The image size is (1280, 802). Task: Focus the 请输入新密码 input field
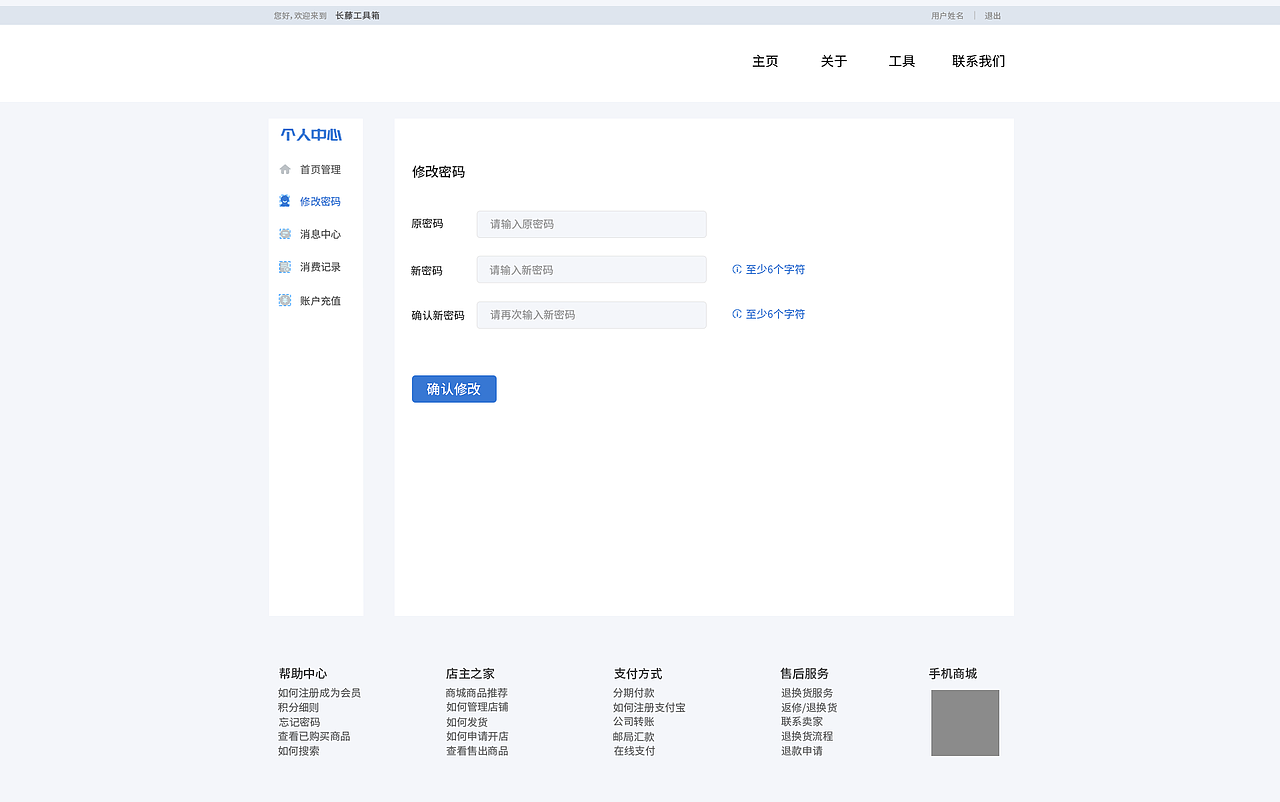tap(591, 269)
